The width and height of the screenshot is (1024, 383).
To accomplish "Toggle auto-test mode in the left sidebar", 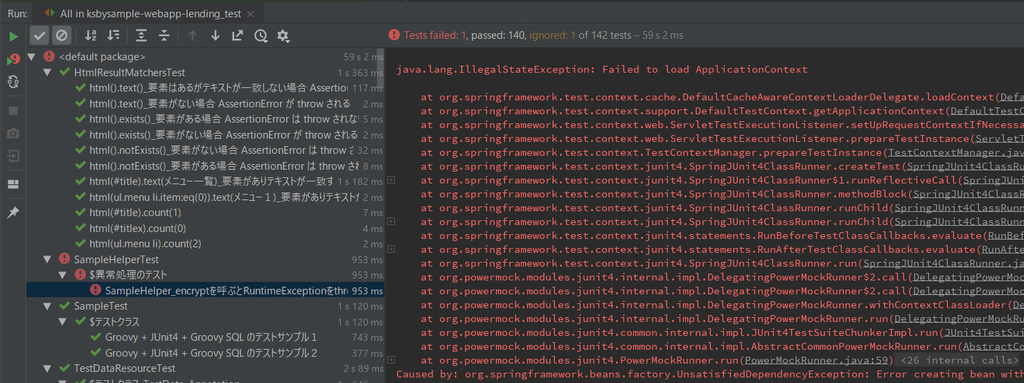I will 13,82.
